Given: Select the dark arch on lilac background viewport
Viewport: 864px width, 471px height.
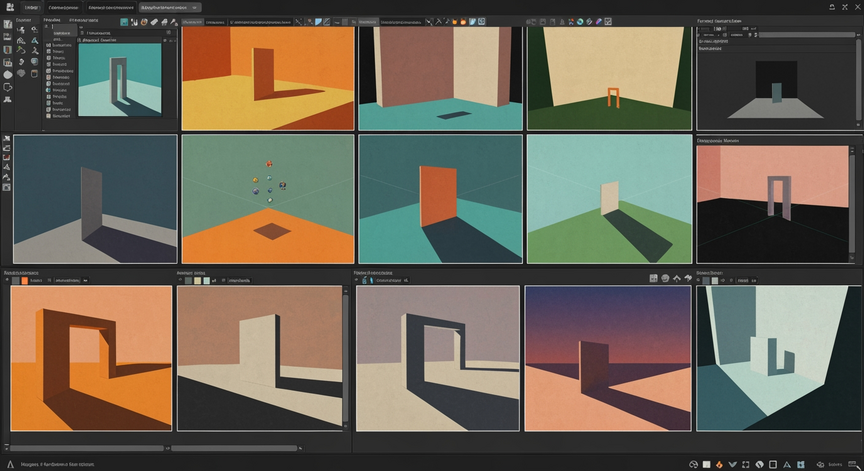Looking at the screenshot, I should [438, 358].
